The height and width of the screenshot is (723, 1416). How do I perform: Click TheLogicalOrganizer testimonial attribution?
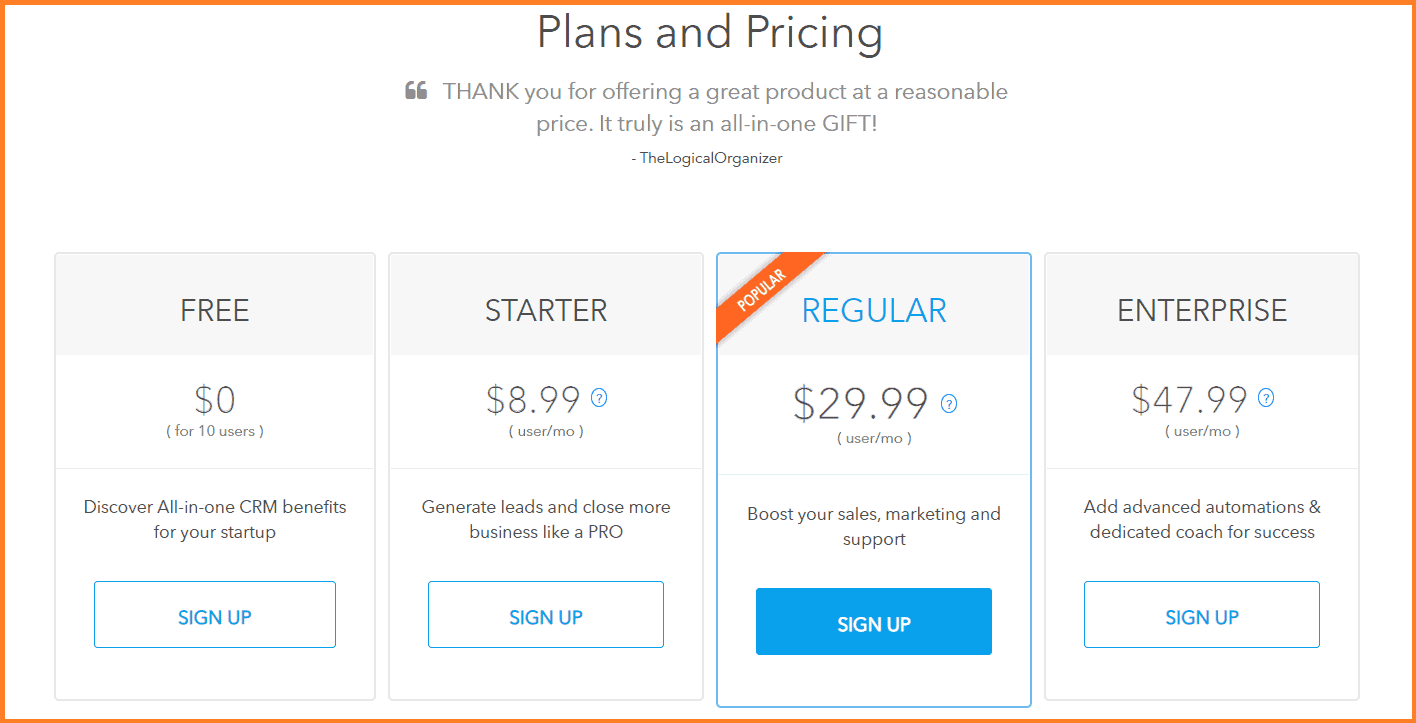coord(707,158)
